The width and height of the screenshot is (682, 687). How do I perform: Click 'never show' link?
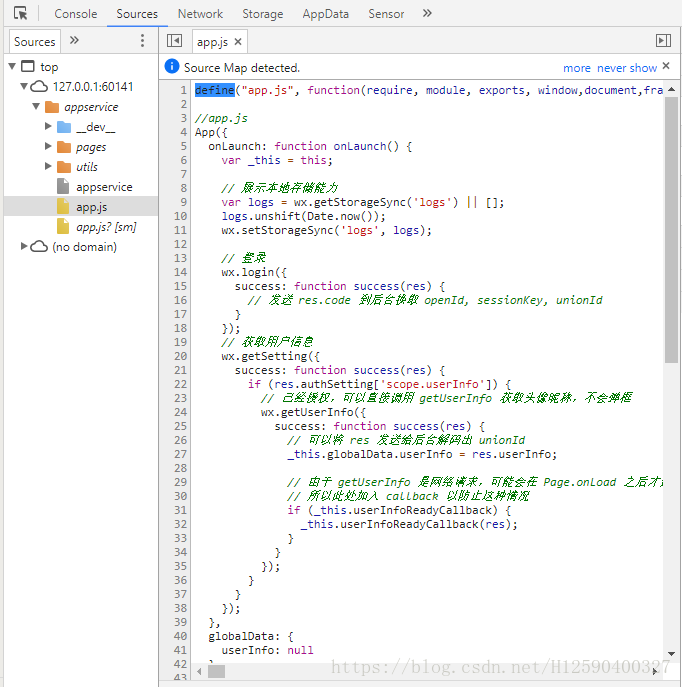627,68
